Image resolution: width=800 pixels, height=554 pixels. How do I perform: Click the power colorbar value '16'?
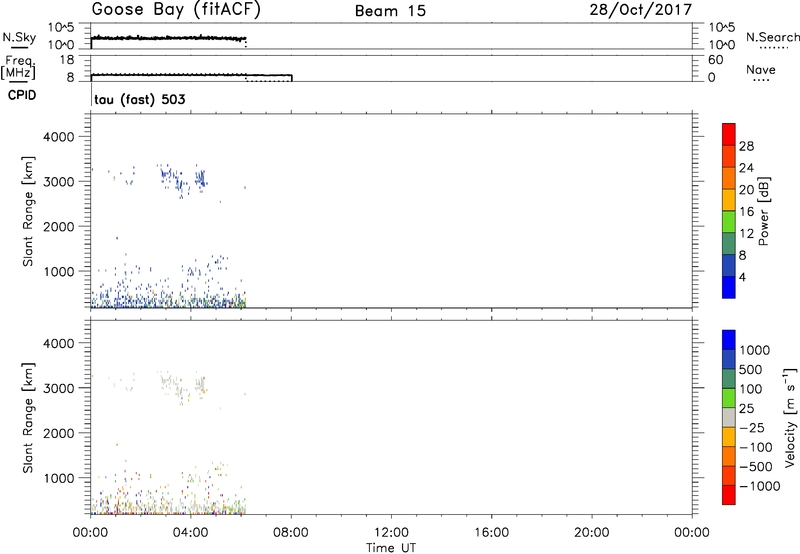pyautogui.click(x=746, y=212)
